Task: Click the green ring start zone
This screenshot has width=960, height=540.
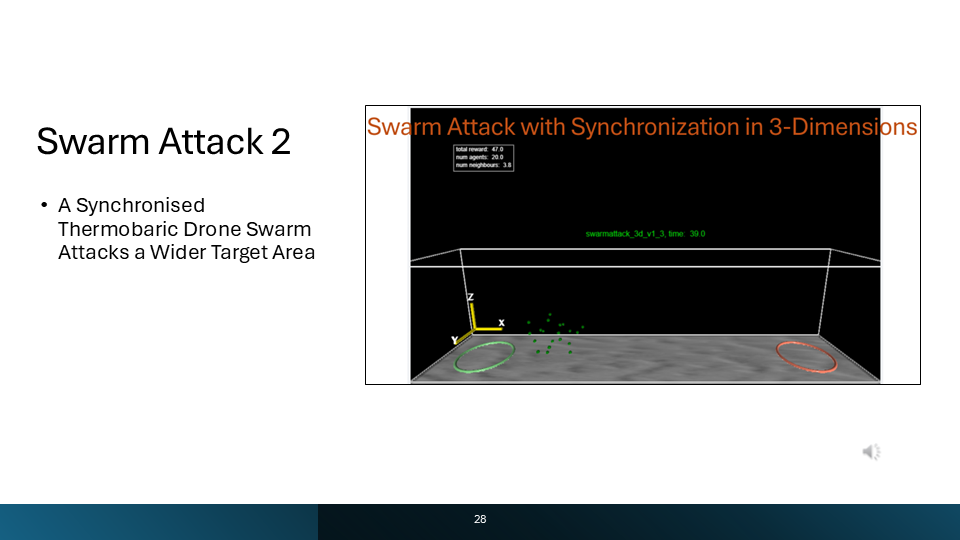Action: [484, 357]
